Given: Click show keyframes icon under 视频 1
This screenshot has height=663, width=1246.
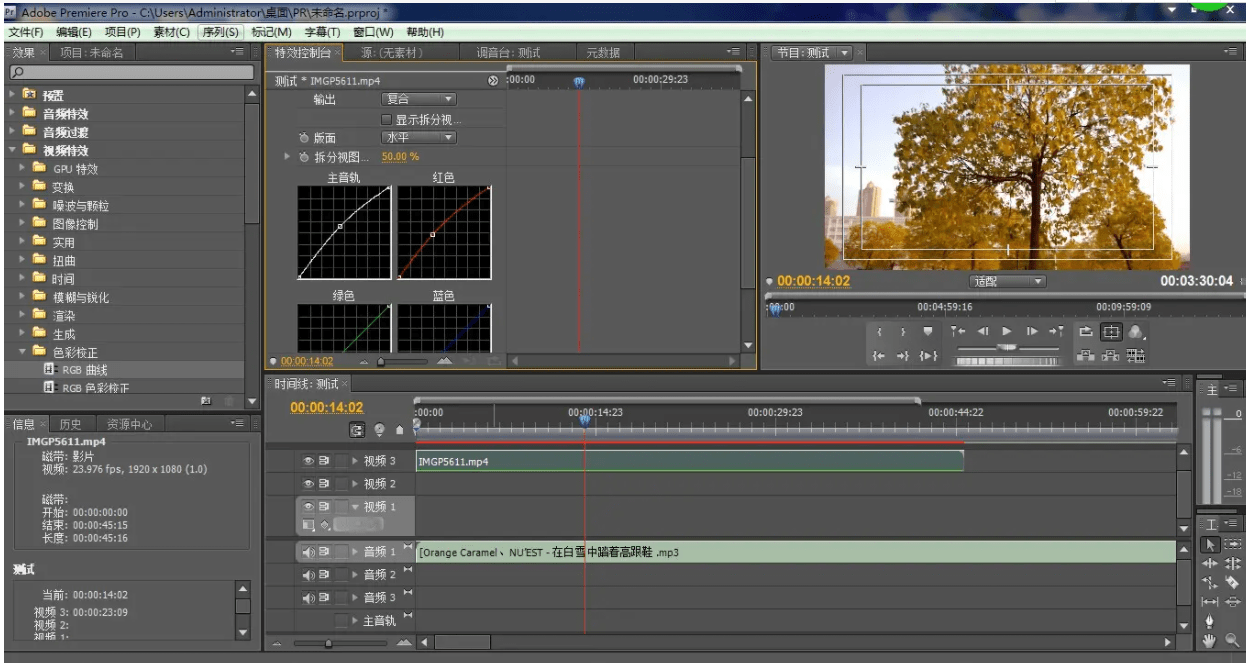Looking at the screenshot, I should 325,525.
